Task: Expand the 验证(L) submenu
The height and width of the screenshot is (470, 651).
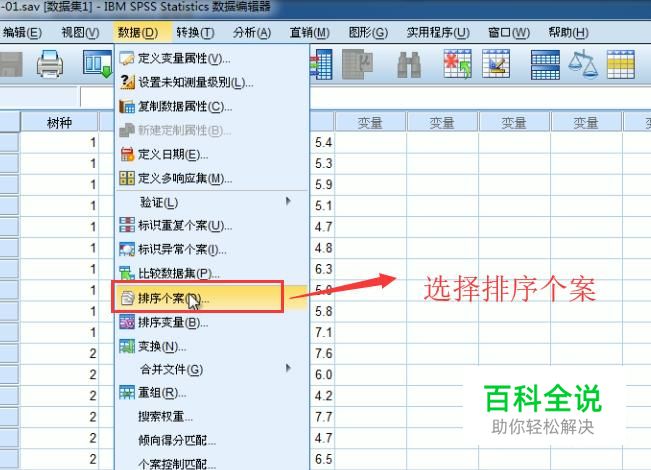Action: point(212,202)
